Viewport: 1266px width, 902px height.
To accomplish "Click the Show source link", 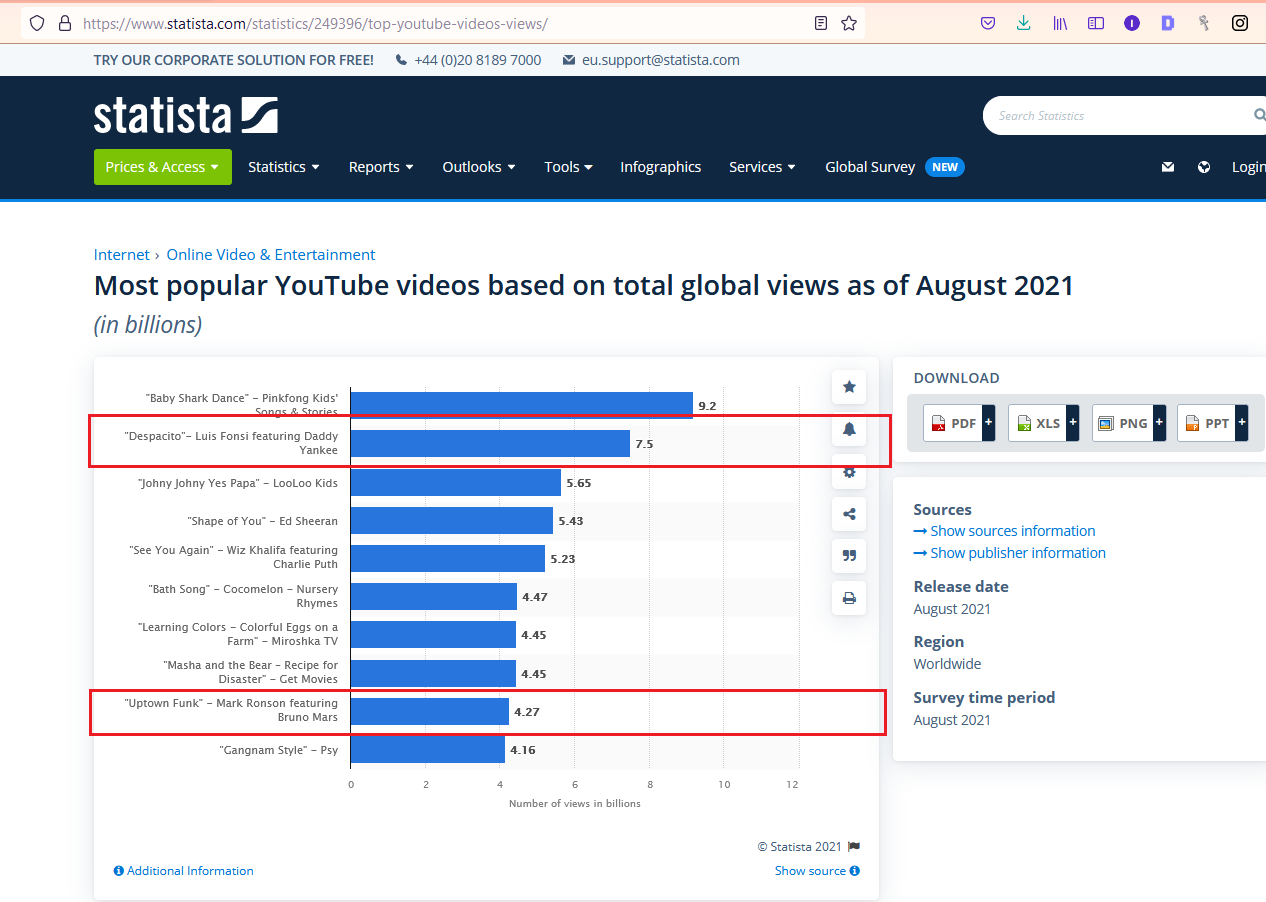I will [x=817, y=871].
